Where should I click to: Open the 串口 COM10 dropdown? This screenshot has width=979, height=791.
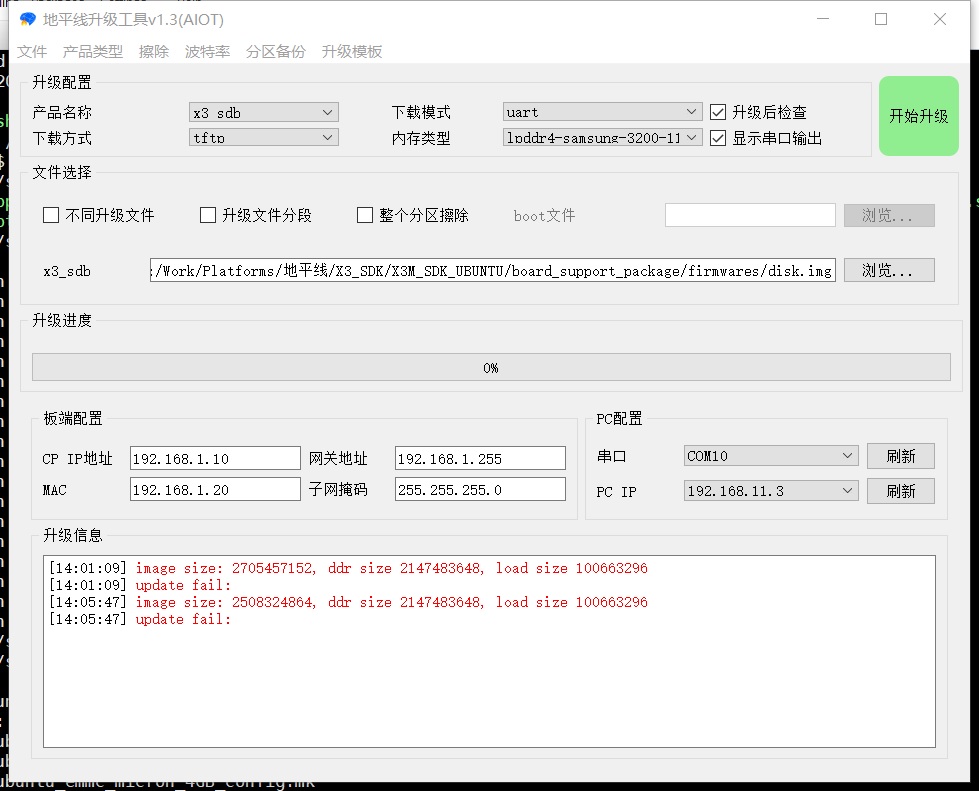pos(771,456)
